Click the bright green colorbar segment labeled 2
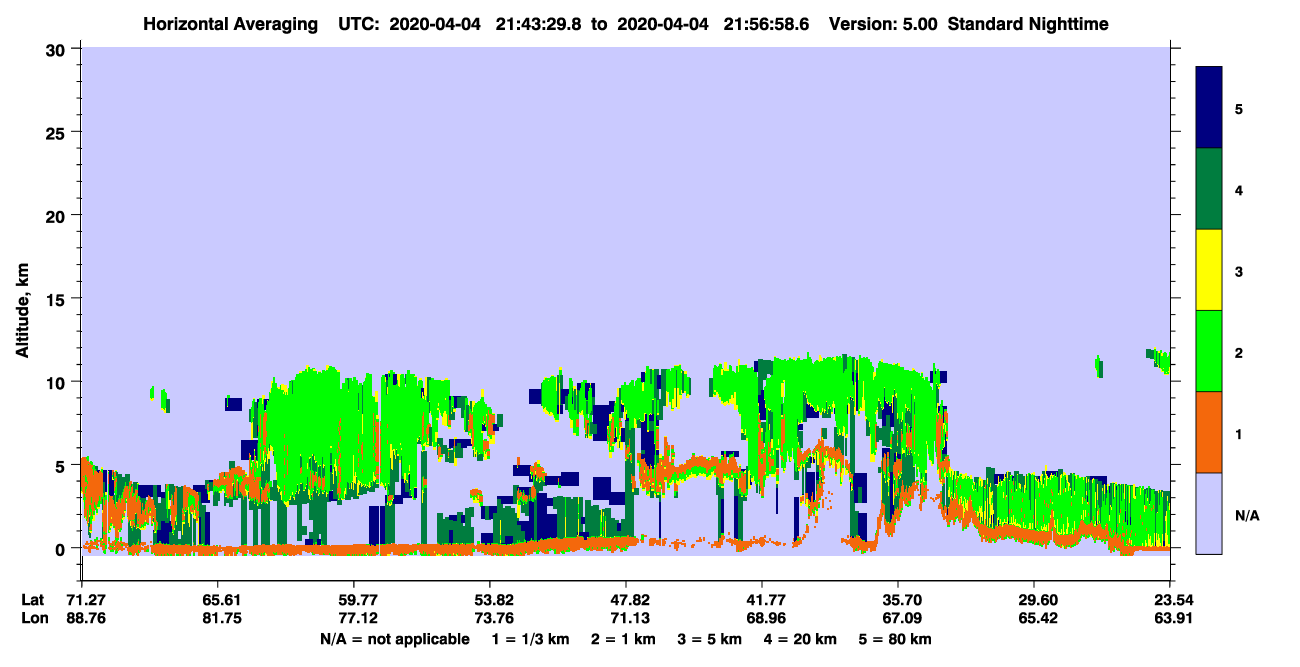The height and width of the screenshot is (667, 1300). (x=1209, y=351)
